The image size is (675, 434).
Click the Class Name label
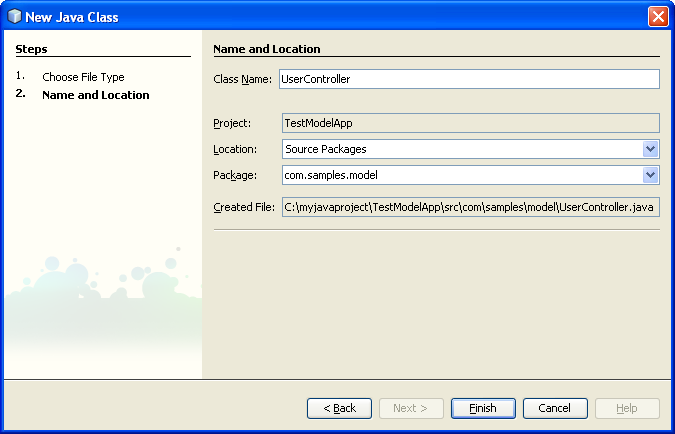point(243,79)
